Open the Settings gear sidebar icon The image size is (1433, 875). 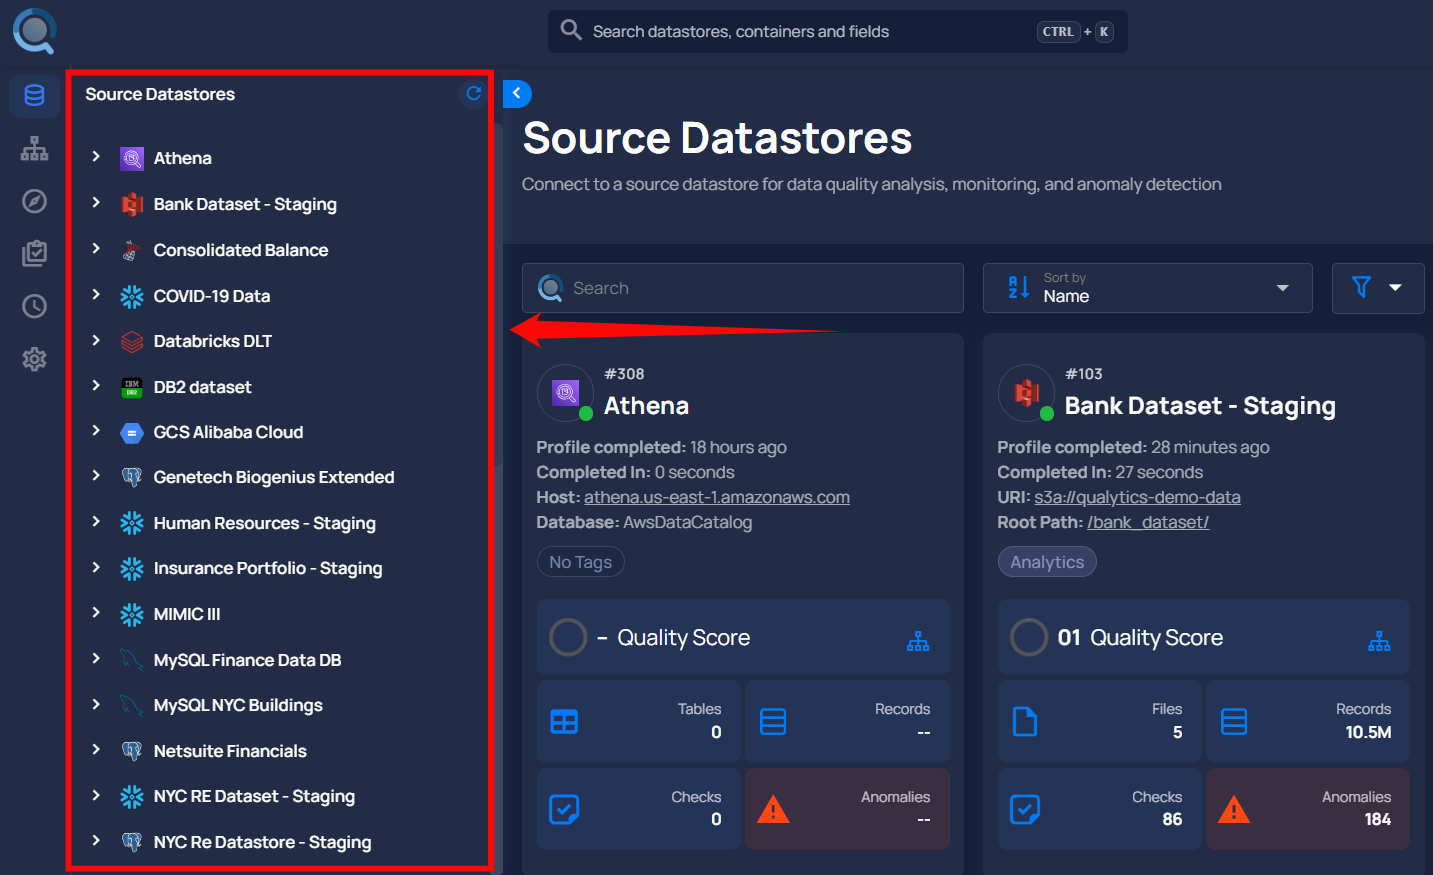tap(34, 359)
